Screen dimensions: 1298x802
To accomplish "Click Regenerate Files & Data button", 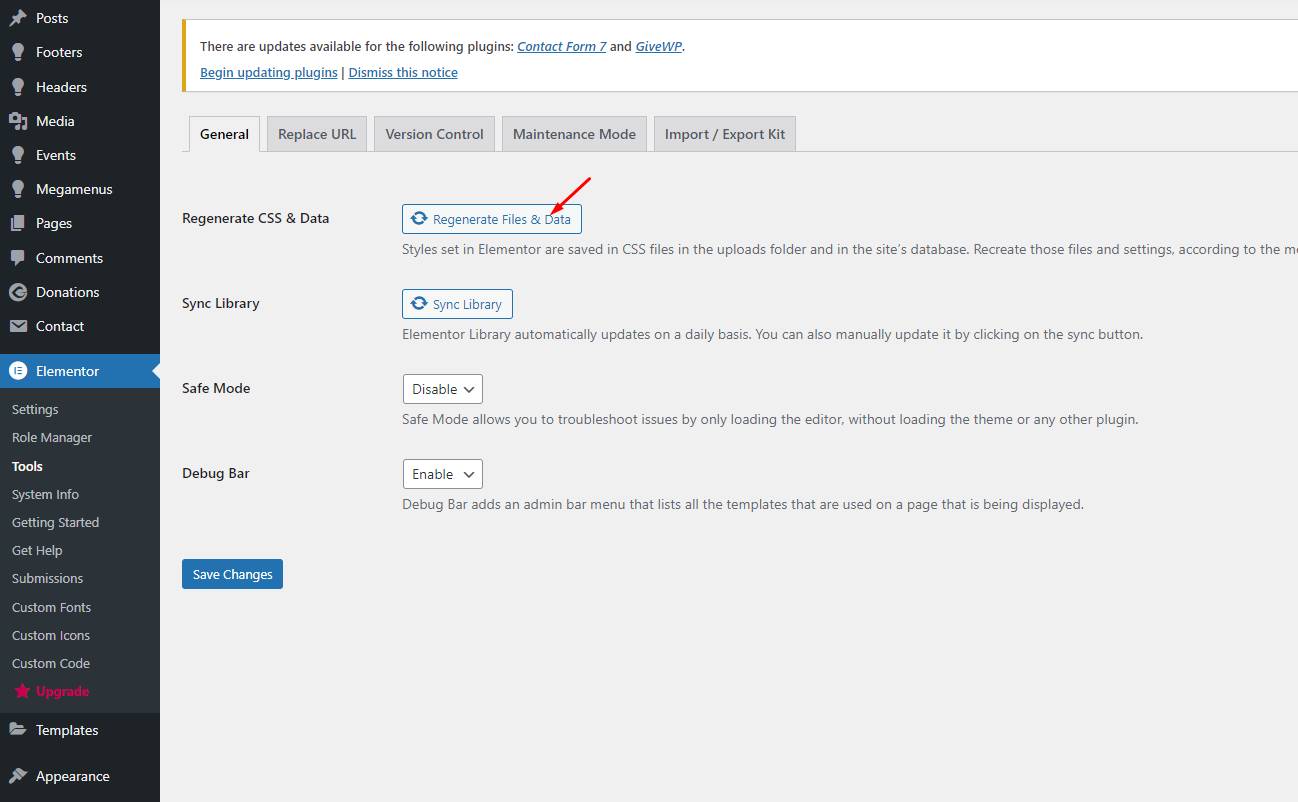I will click(492, 219).
